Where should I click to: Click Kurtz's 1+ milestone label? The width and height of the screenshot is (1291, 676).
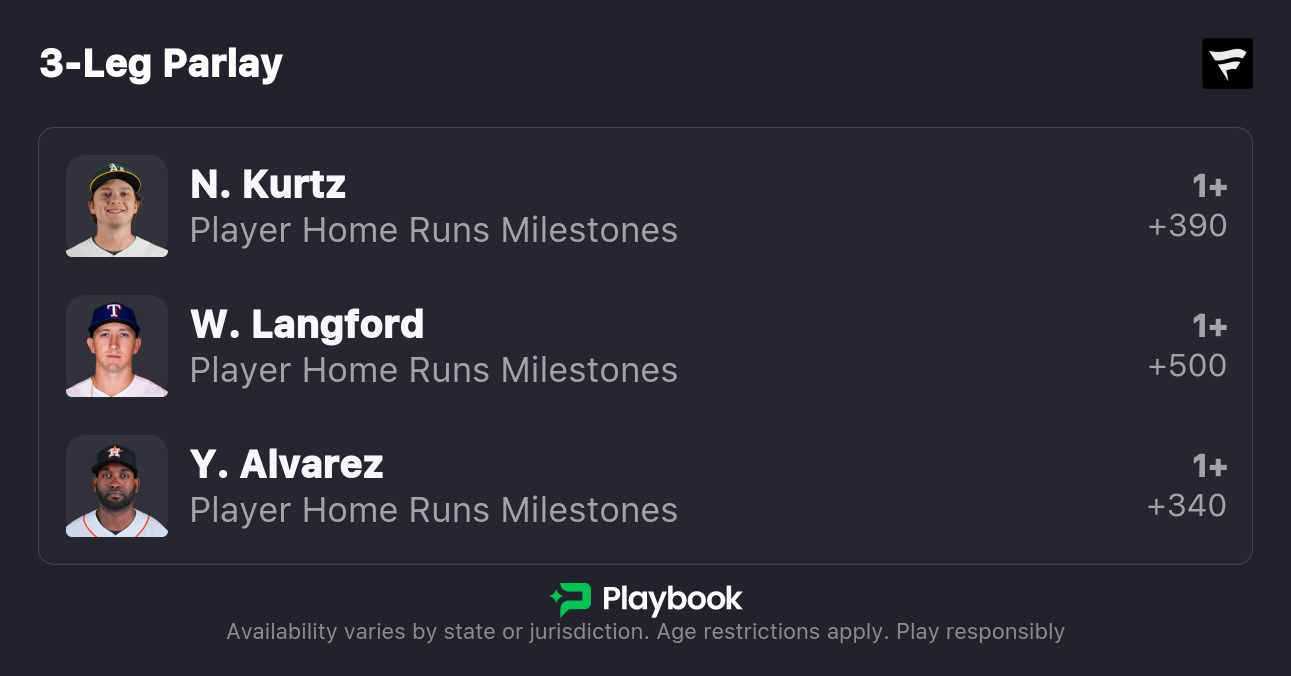click(x=1209, y=186)
